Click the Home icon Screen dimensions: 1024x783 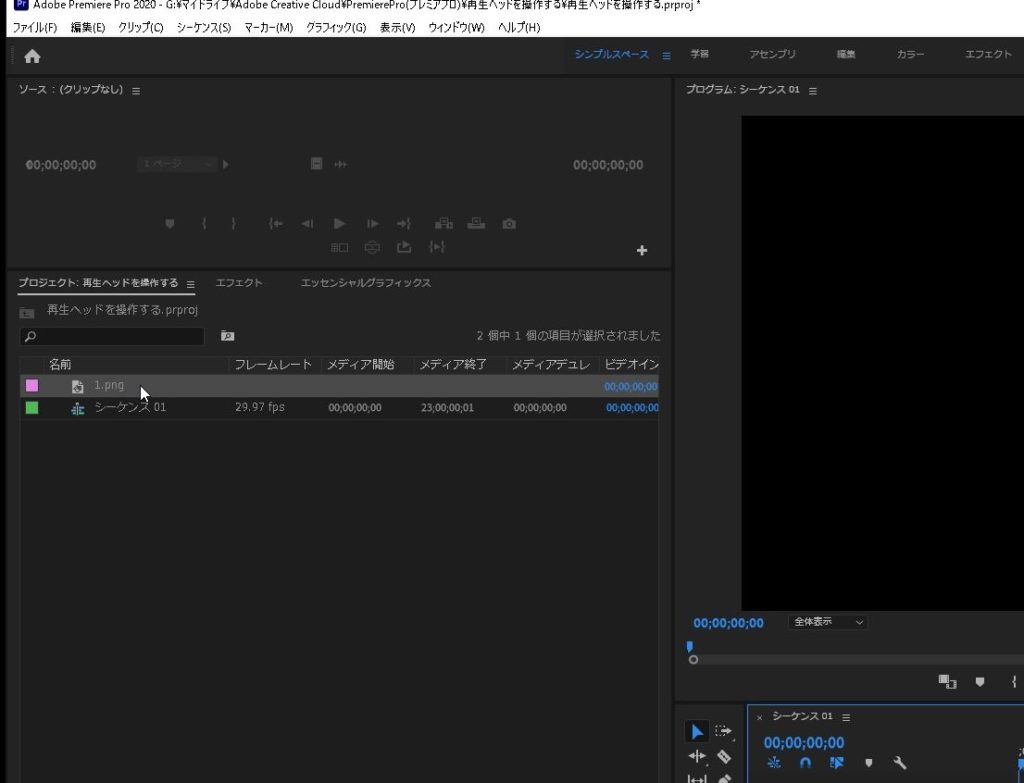[32, 56]
